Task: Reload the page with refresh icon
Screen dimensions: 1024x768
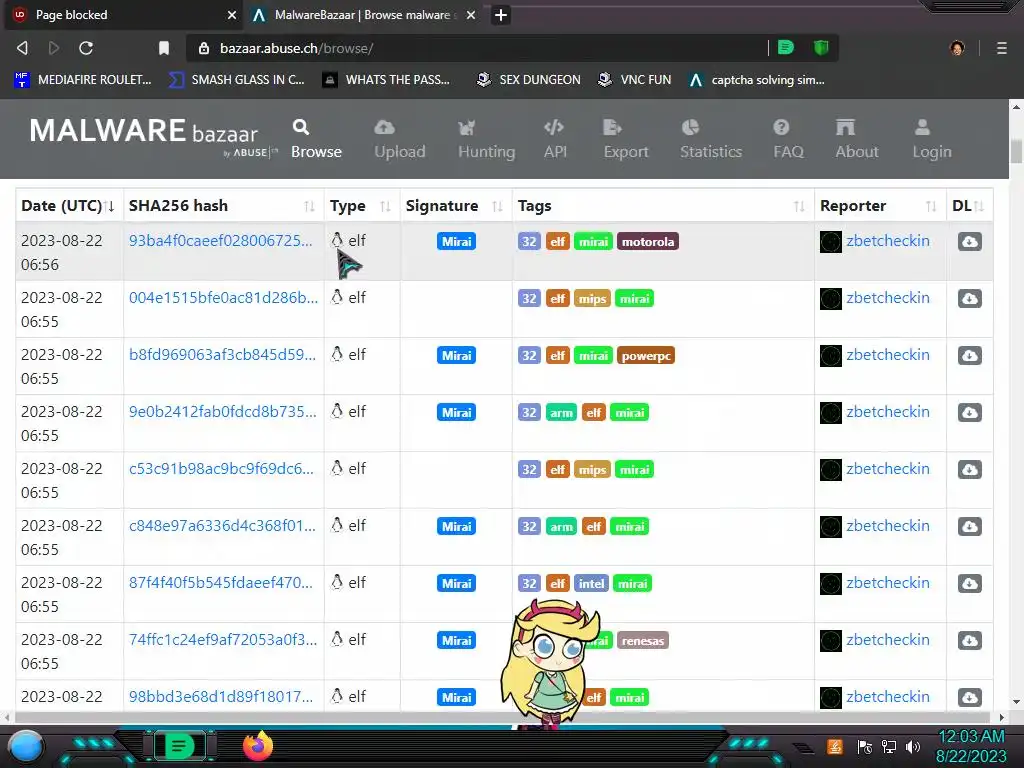Action: pos(86,48)
